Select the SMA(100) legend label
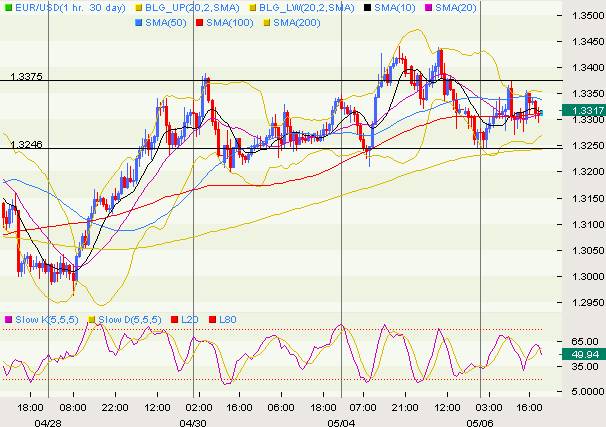606x427 pixels. [230, 23]
